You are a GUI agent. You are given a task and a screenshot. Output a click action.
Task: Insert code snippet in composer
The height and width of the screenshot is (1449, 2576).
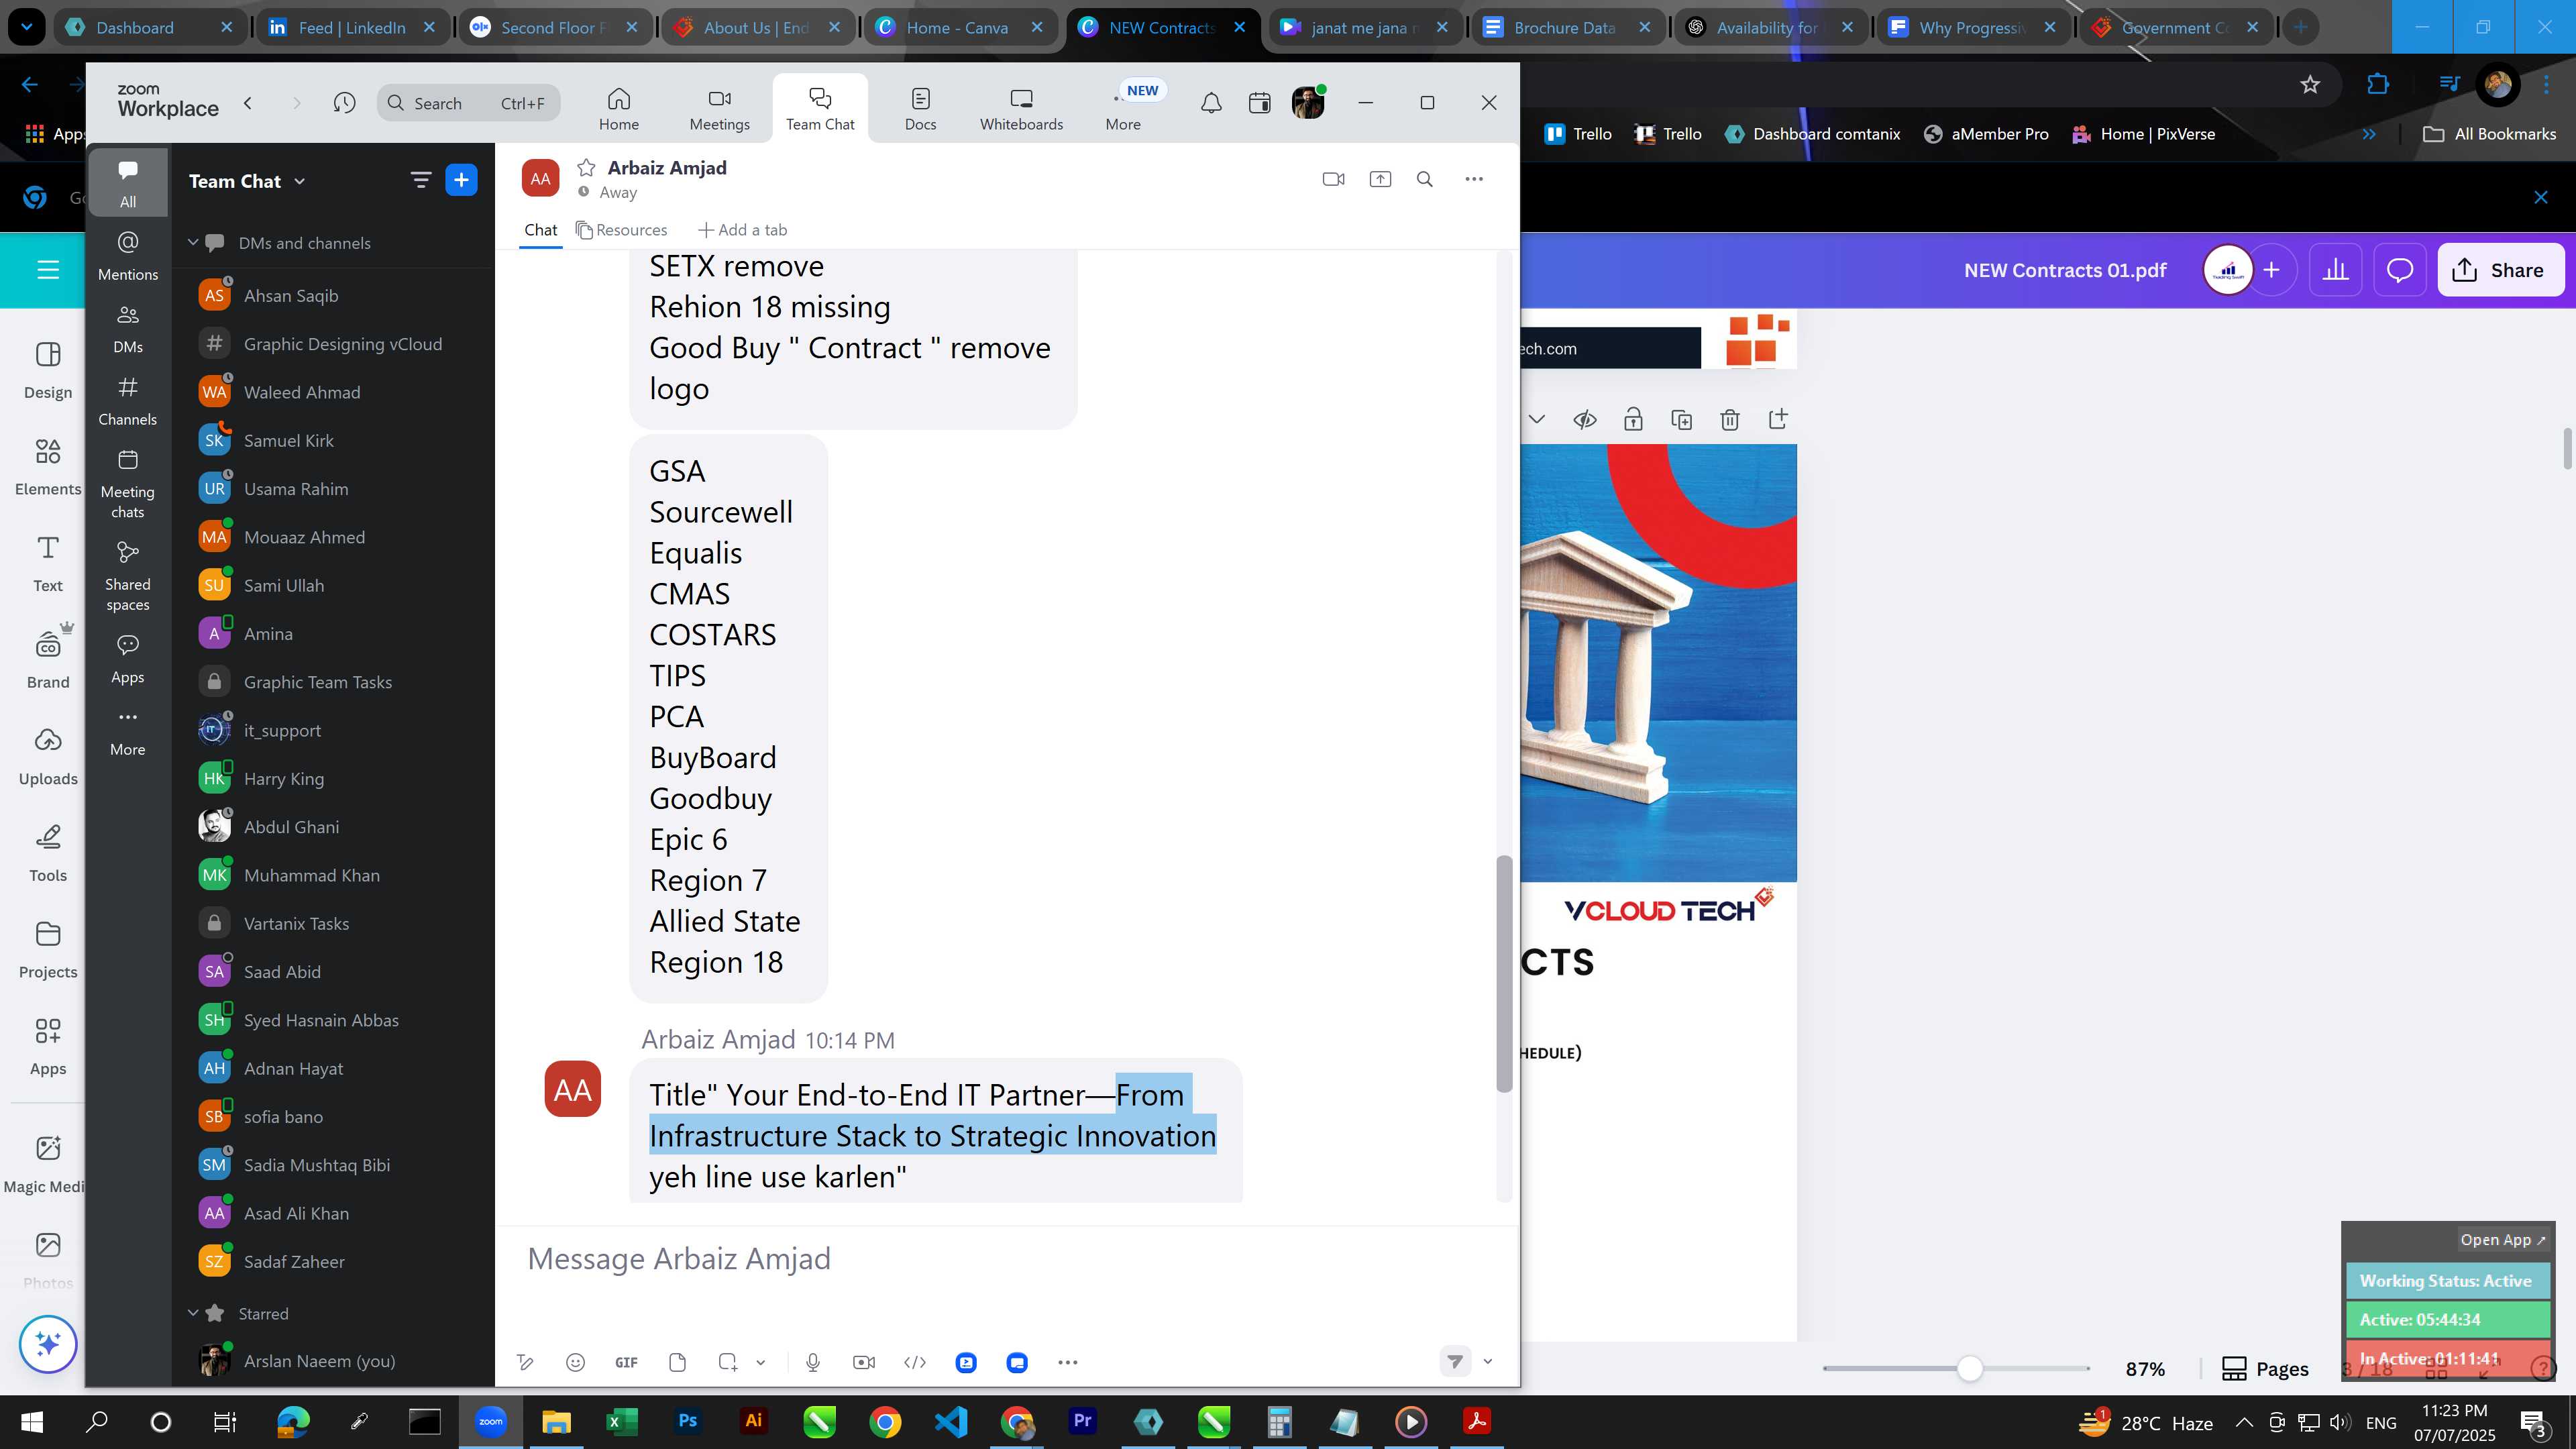(915, 1362)
